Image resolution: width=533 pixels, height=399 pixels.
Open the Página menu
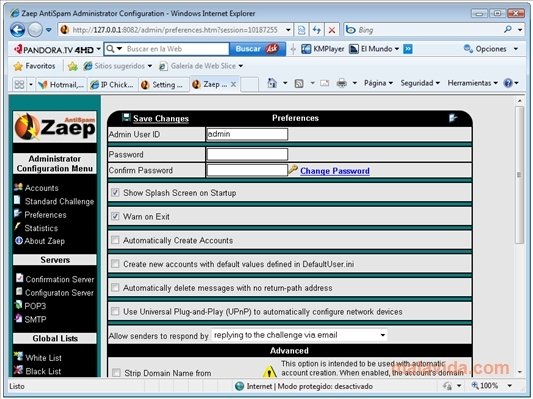point(378,83)
